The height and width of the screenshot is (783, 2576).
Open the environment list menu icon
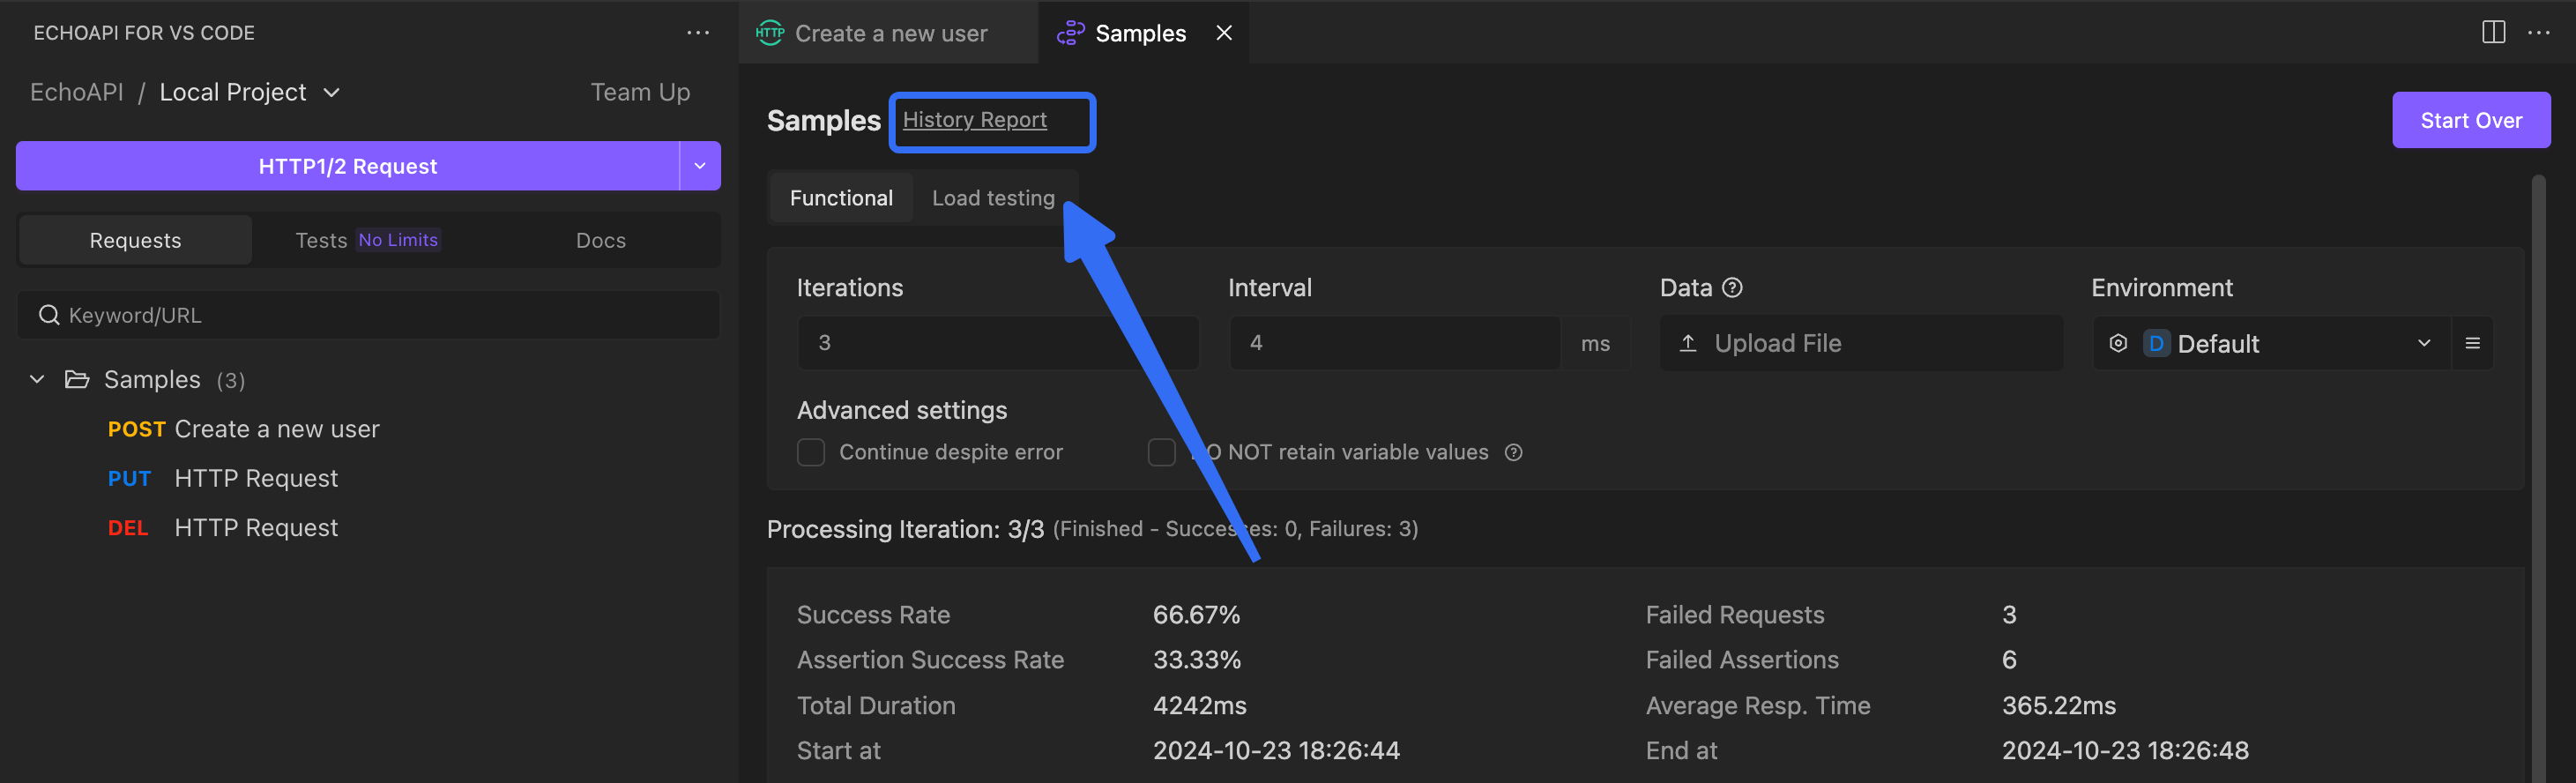point(2473,343)
